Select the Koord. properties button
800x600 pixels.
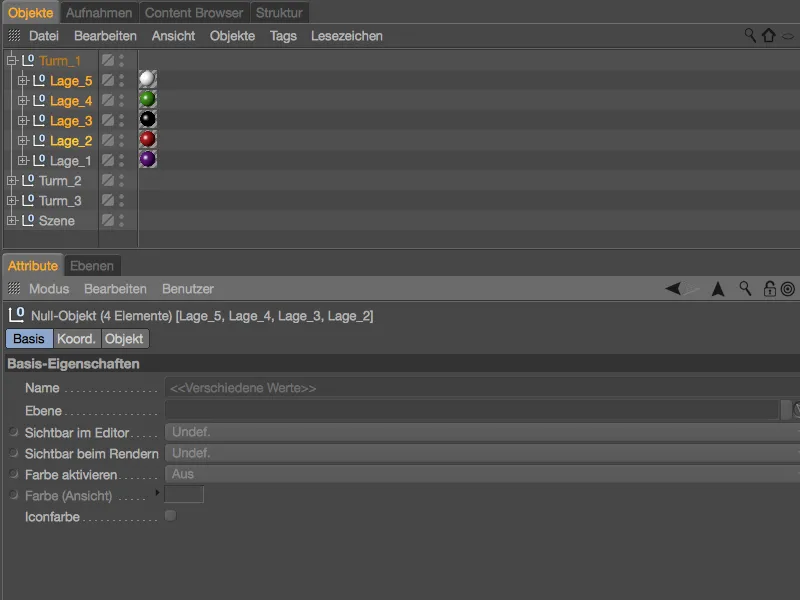[x=77, y=339]
